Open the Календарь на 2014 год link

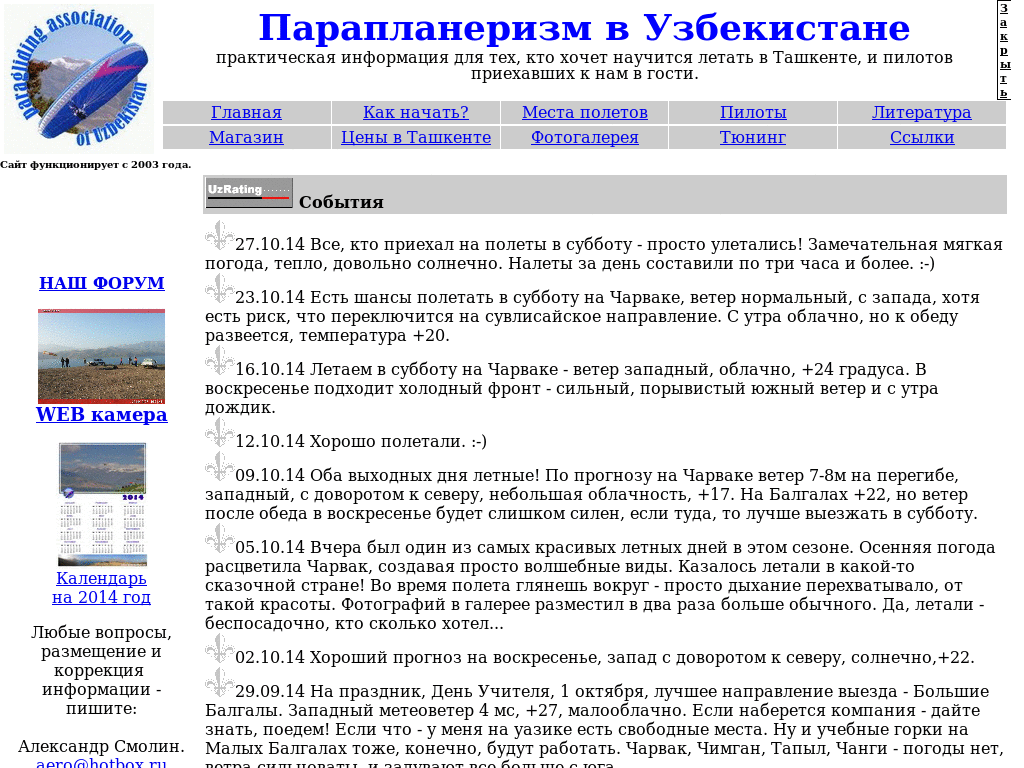click(101, 587)
